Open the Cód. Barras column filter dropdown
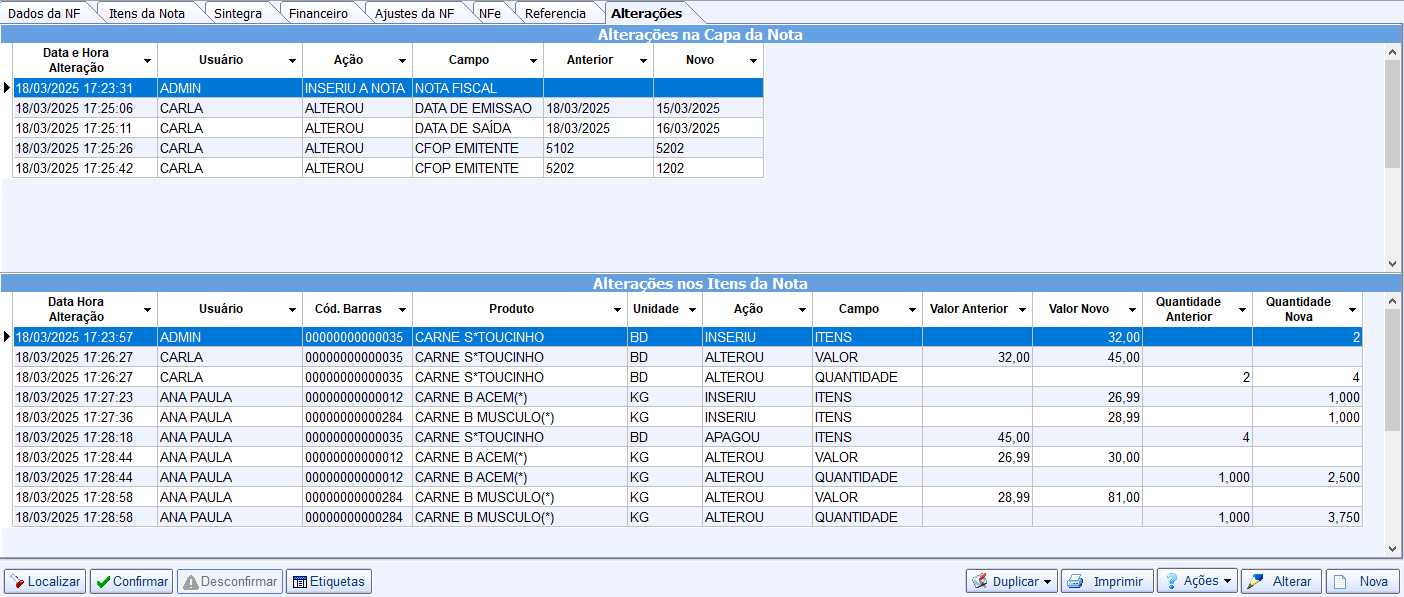This screenshot has width=1404, height=597. [402, 310]
